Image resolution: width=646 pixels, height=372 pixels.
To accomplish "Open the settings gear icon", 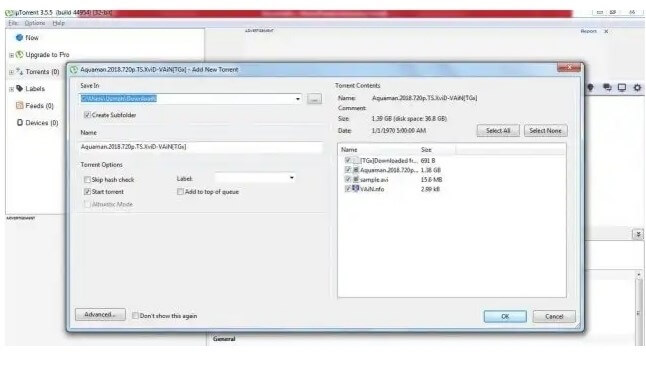I will [x=637, y=87].
